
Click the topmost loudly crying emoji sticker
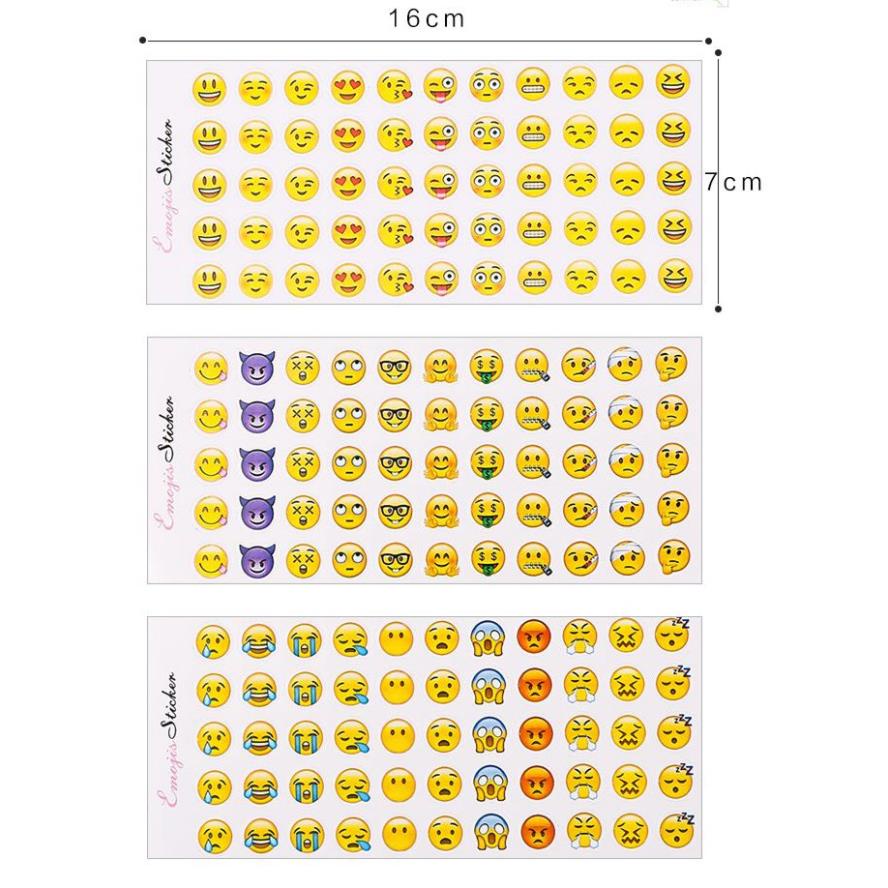[304, 641]
